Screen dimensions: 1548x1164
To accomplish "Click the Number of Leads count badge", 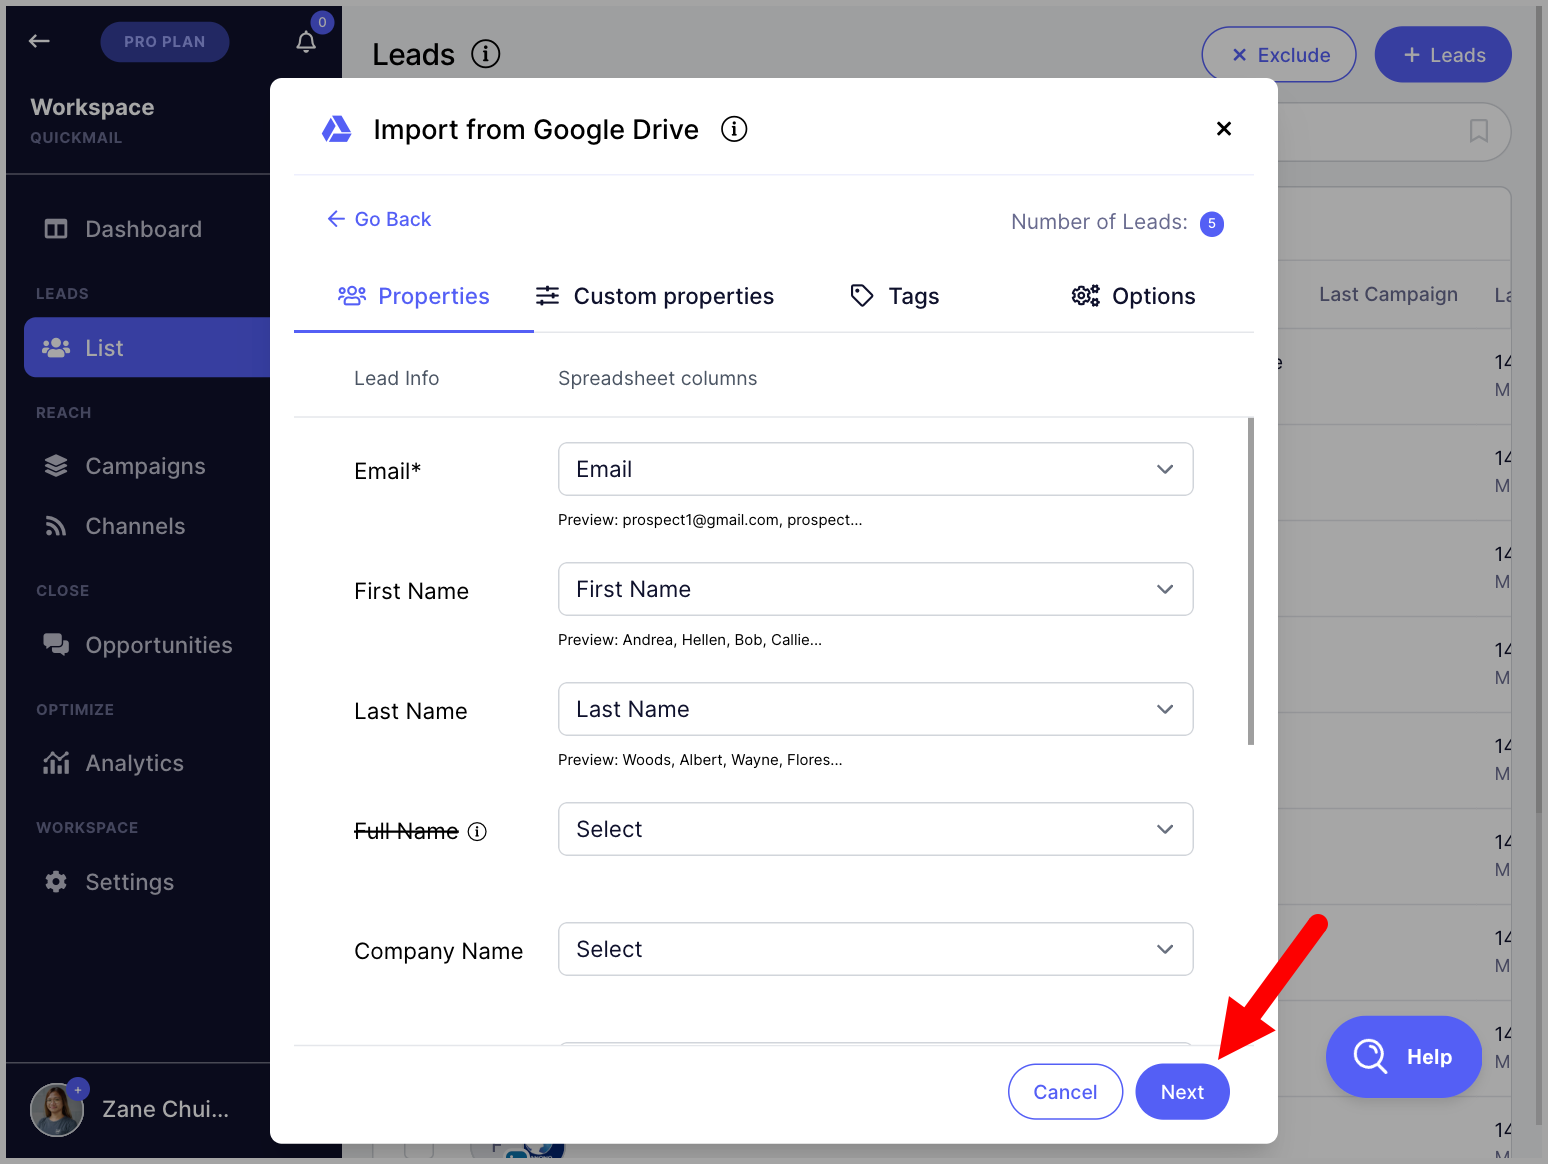I will [1212, 224].
